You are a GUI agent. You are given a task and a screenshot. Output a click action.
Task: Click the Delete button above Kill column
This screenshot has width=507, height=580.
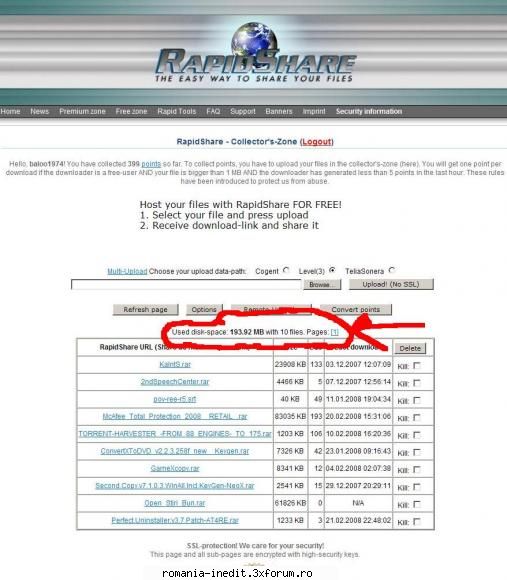(410, 348)
